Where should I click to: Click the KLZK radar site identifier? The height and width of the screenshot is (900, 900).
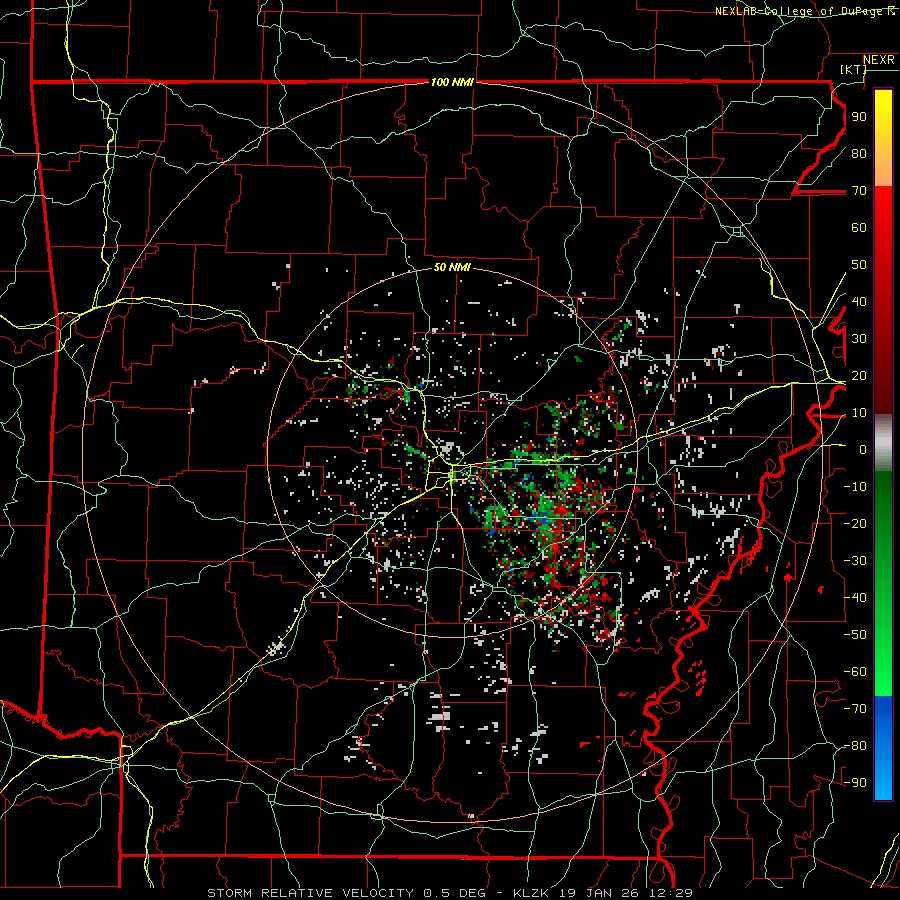pos(531,893)
